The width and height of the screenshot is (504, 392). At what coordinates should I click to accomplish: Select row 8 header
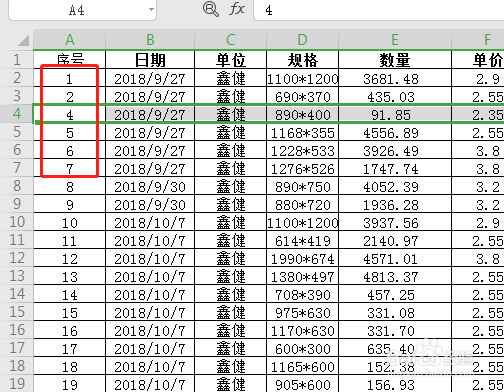(x=17, y=186)
